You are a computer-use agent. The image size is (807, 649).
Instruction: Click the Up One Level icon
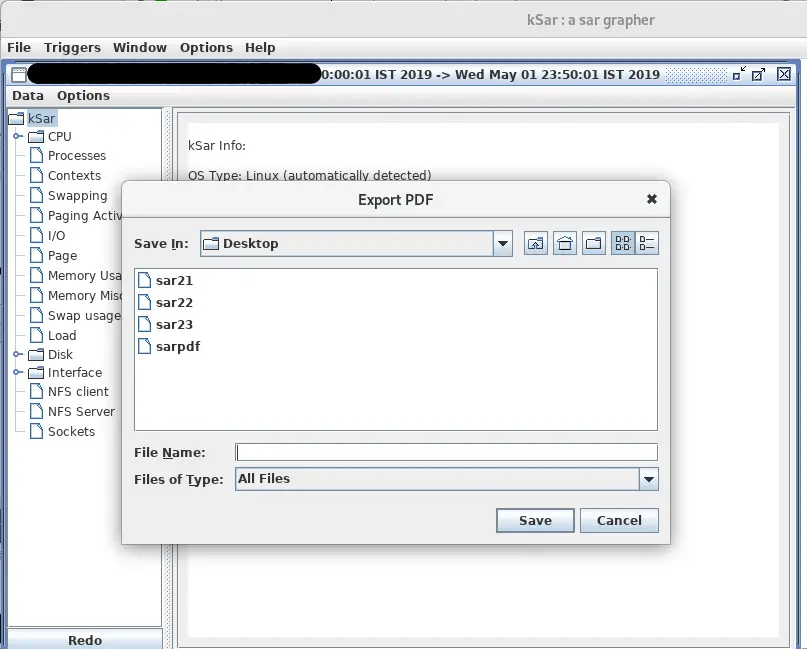[535, 243]
